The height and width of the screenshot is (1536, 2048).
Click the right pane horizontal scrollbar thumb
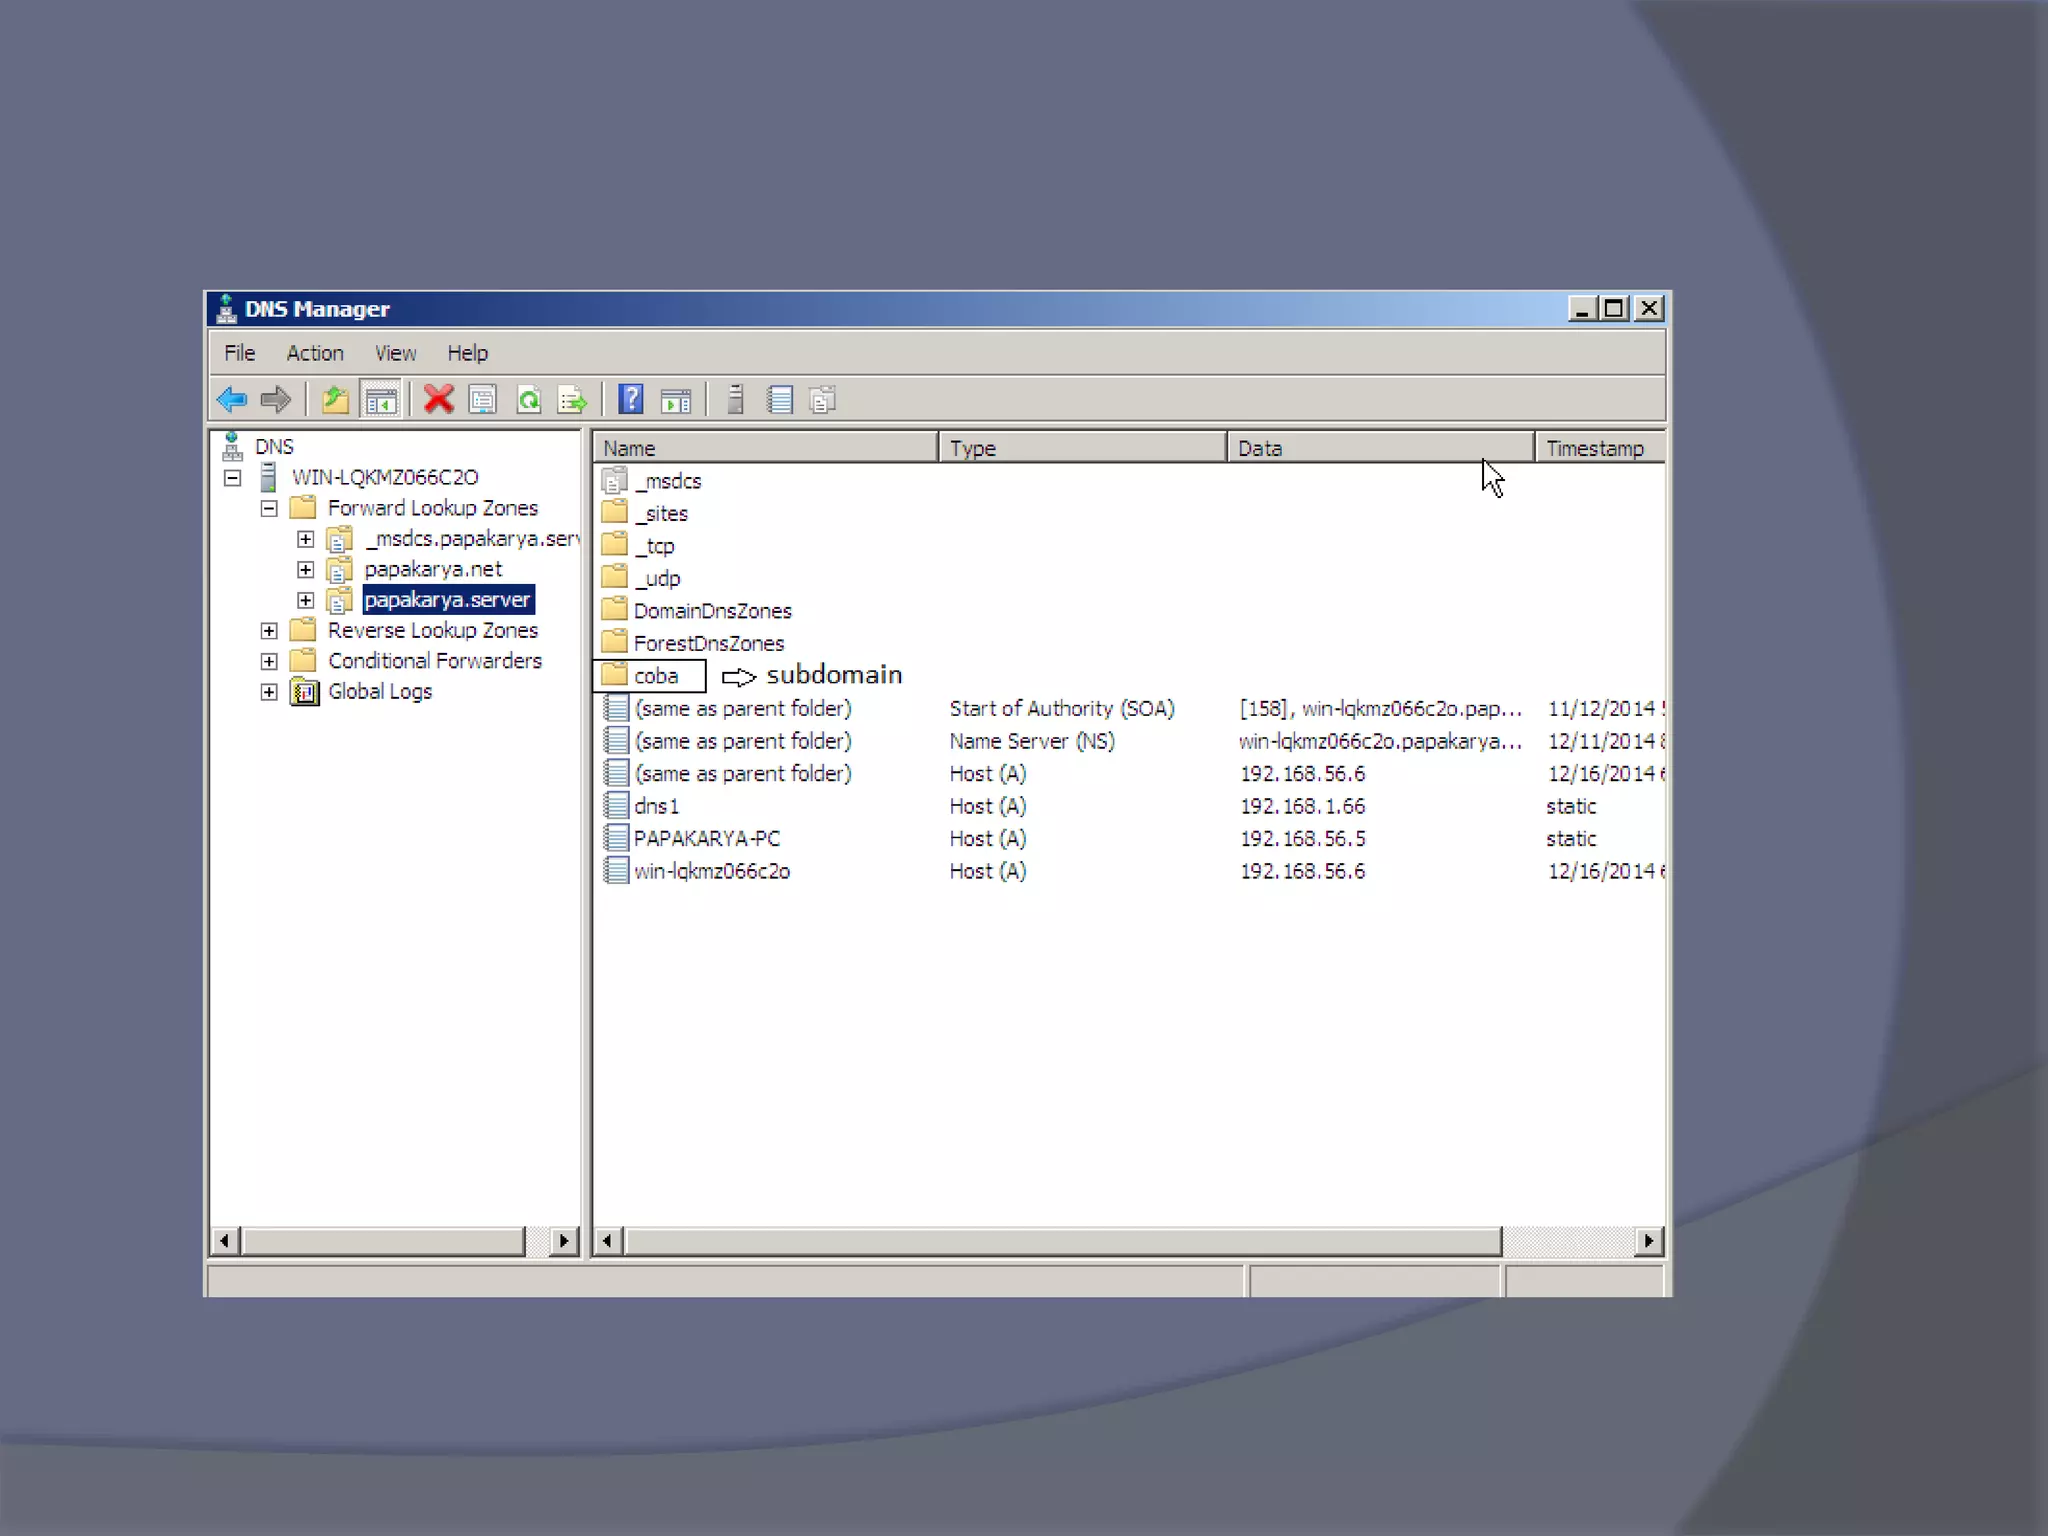click(x=1062, y=1241)
